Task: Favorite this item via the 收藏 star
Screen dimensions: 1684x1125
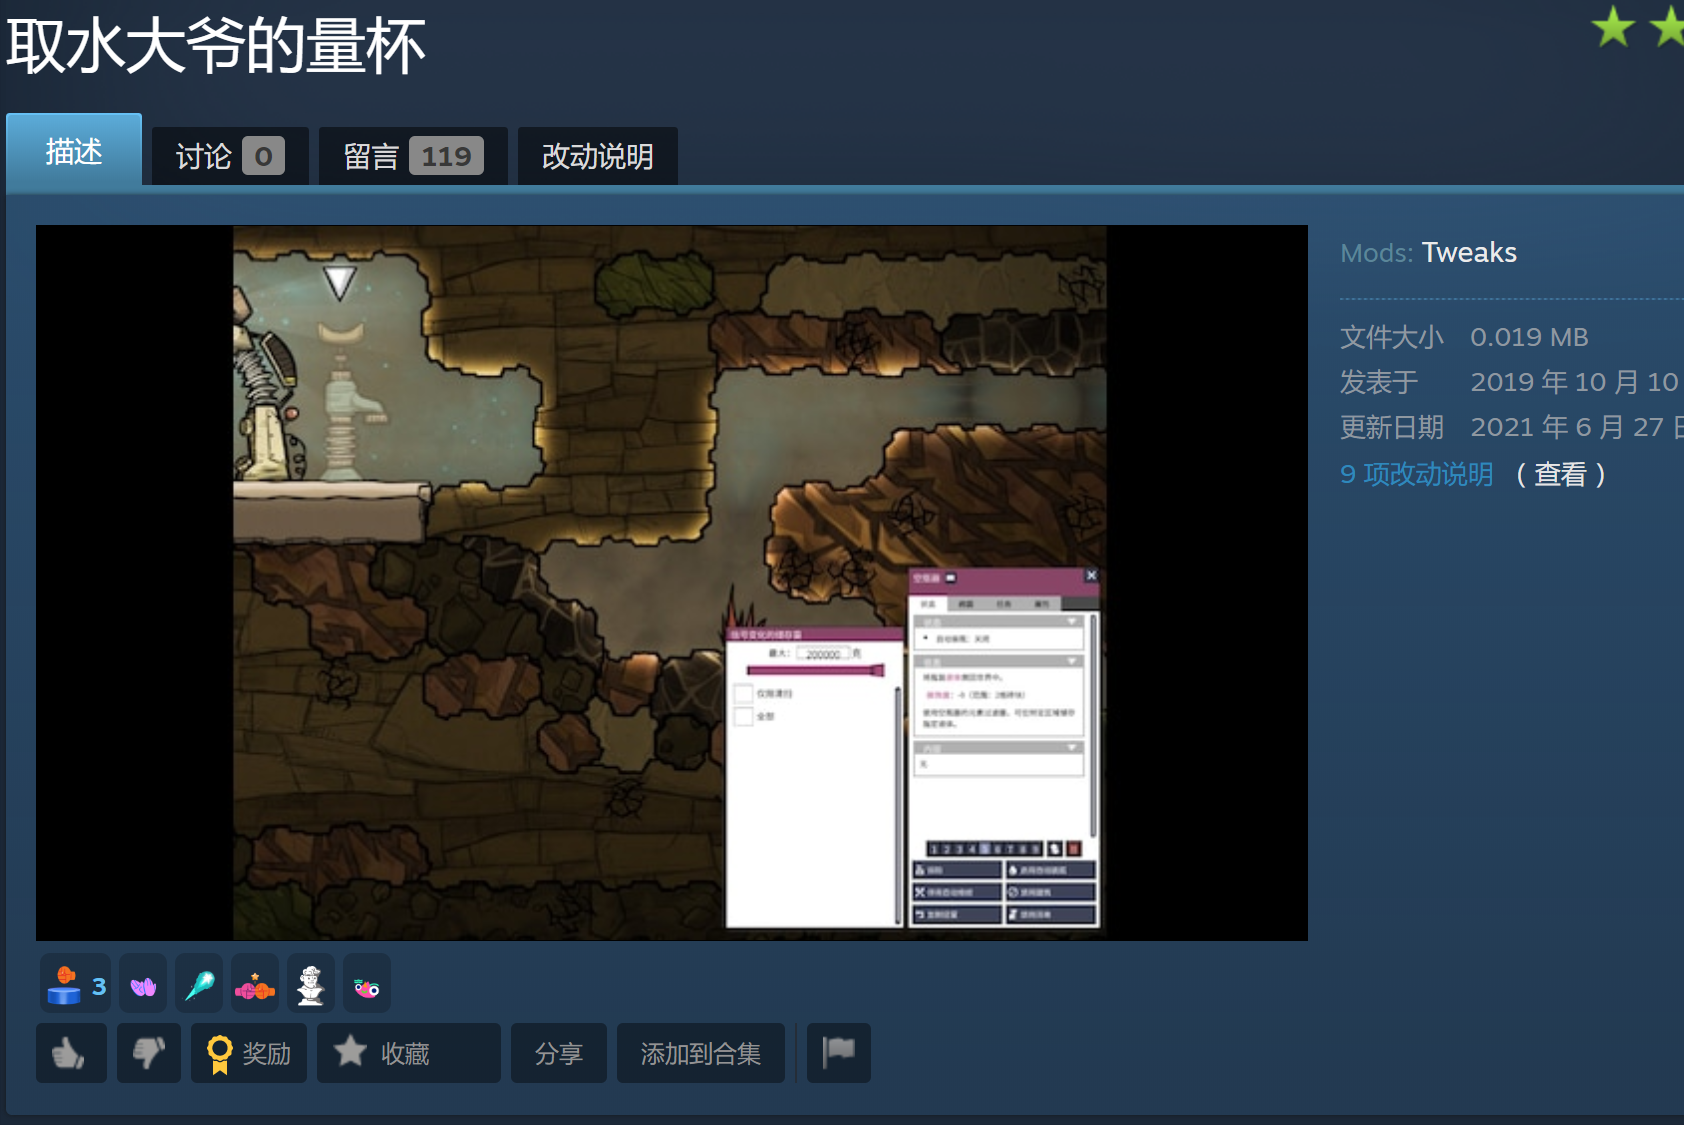Action: pyautogui.click(x=409, y=1053)
